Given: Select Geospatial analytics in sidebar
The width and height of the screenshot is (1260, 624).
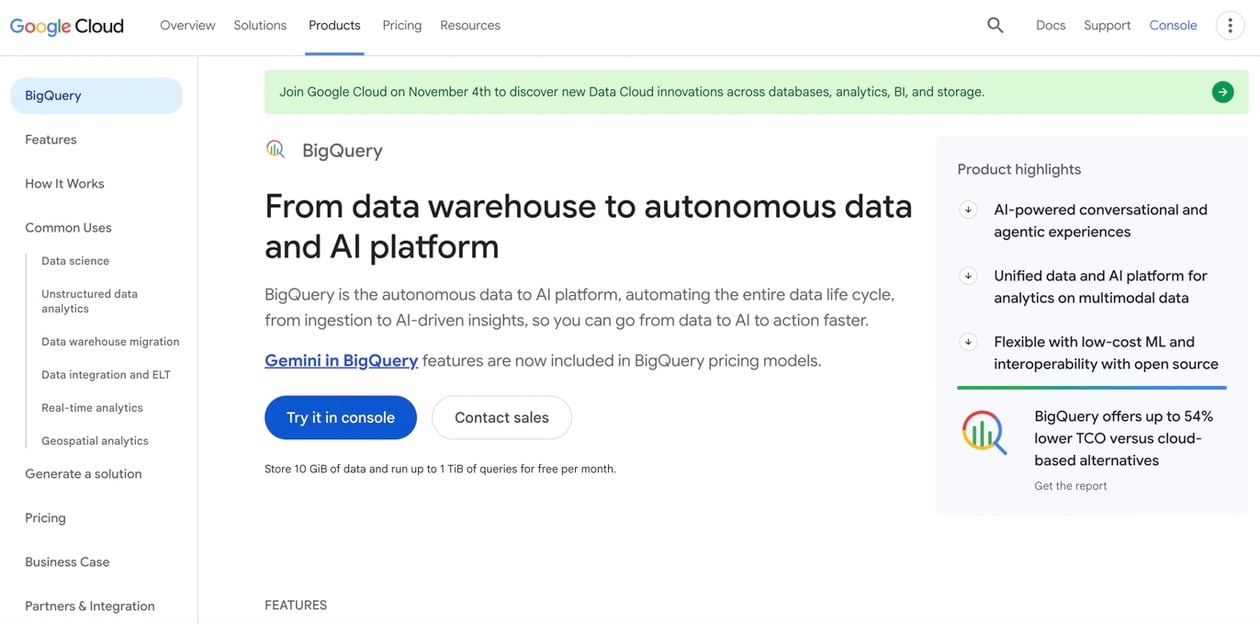Looking at the screenshot, I should pos(95,441).
